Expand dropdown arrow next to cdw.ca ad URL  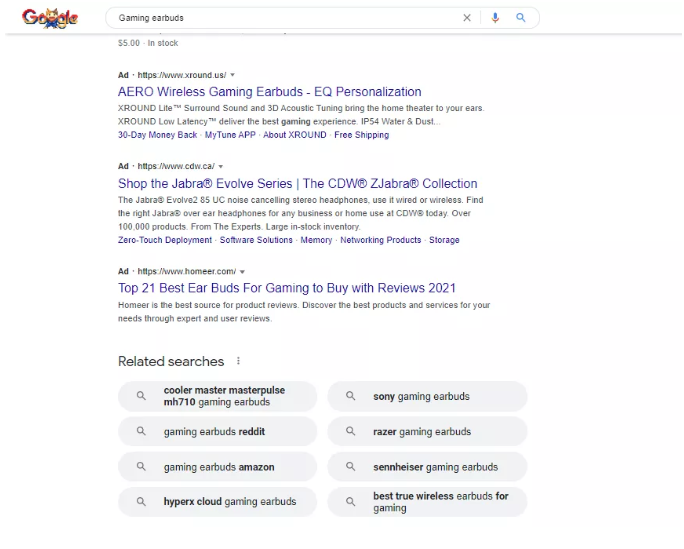click(x=221, y=166)
